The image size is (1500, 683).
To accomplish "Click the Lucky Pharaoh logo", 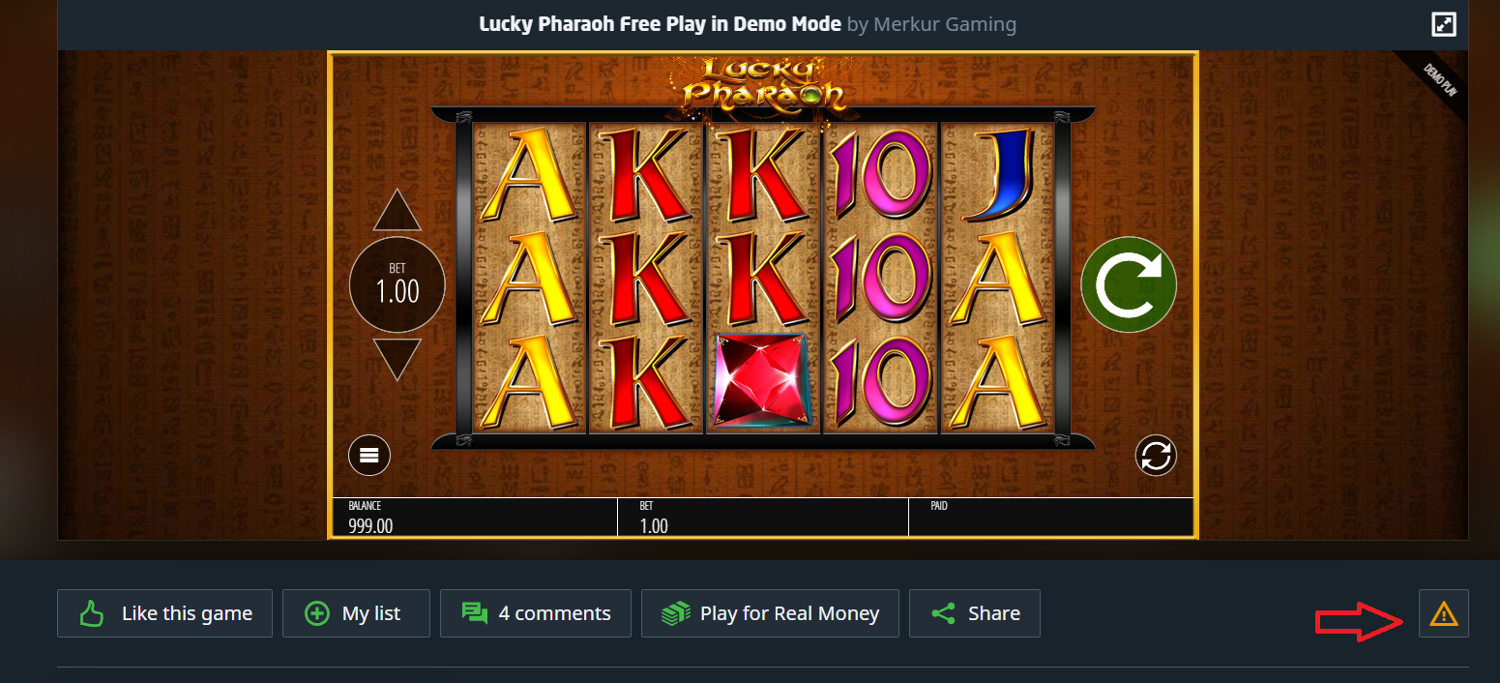I will pyautogui.click(x=763, y=84).
